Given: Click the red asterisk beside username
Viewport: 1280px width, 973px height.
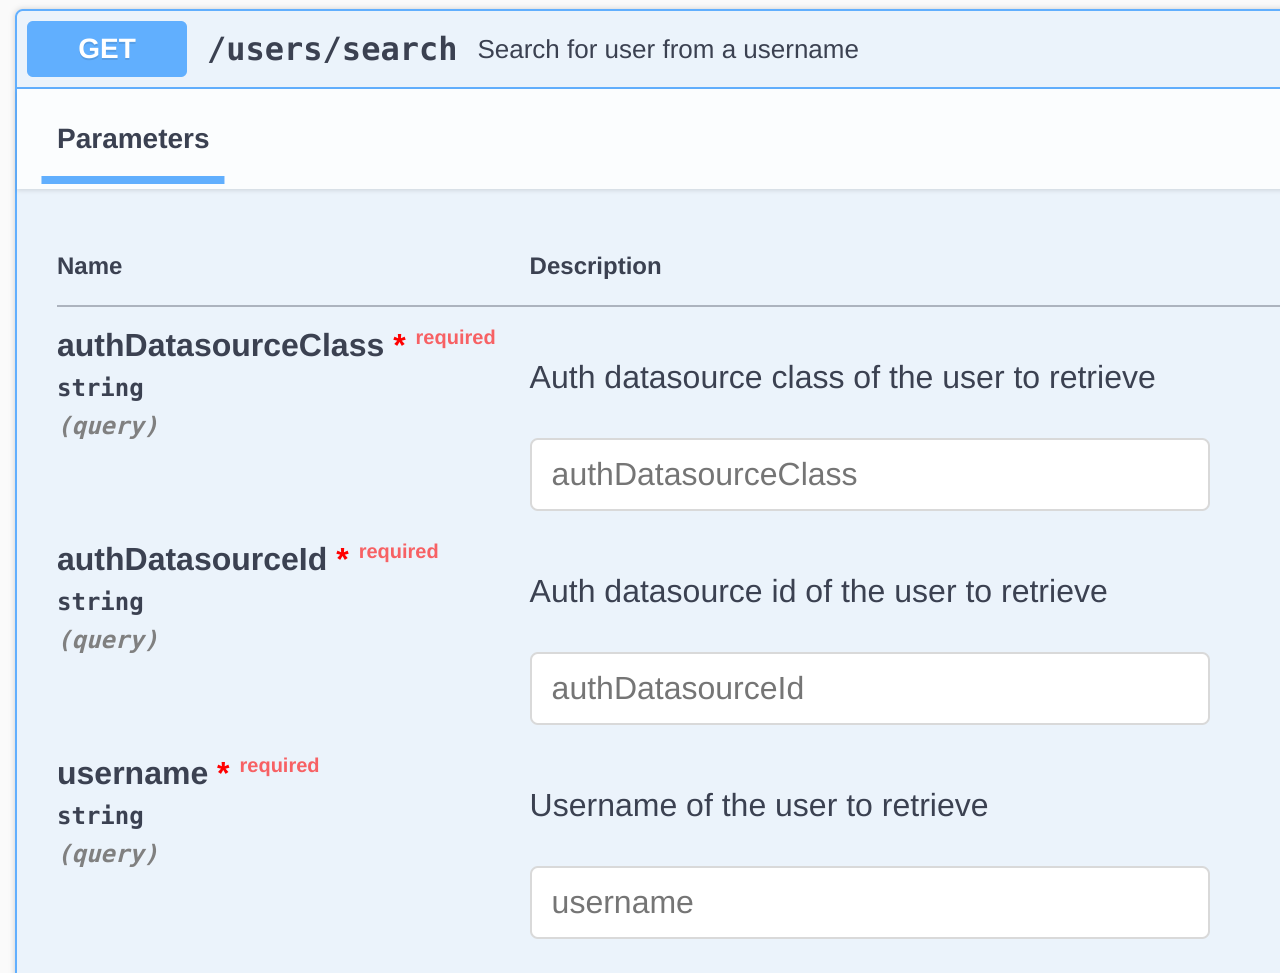Looking at the screenshot, I should 223,771.
